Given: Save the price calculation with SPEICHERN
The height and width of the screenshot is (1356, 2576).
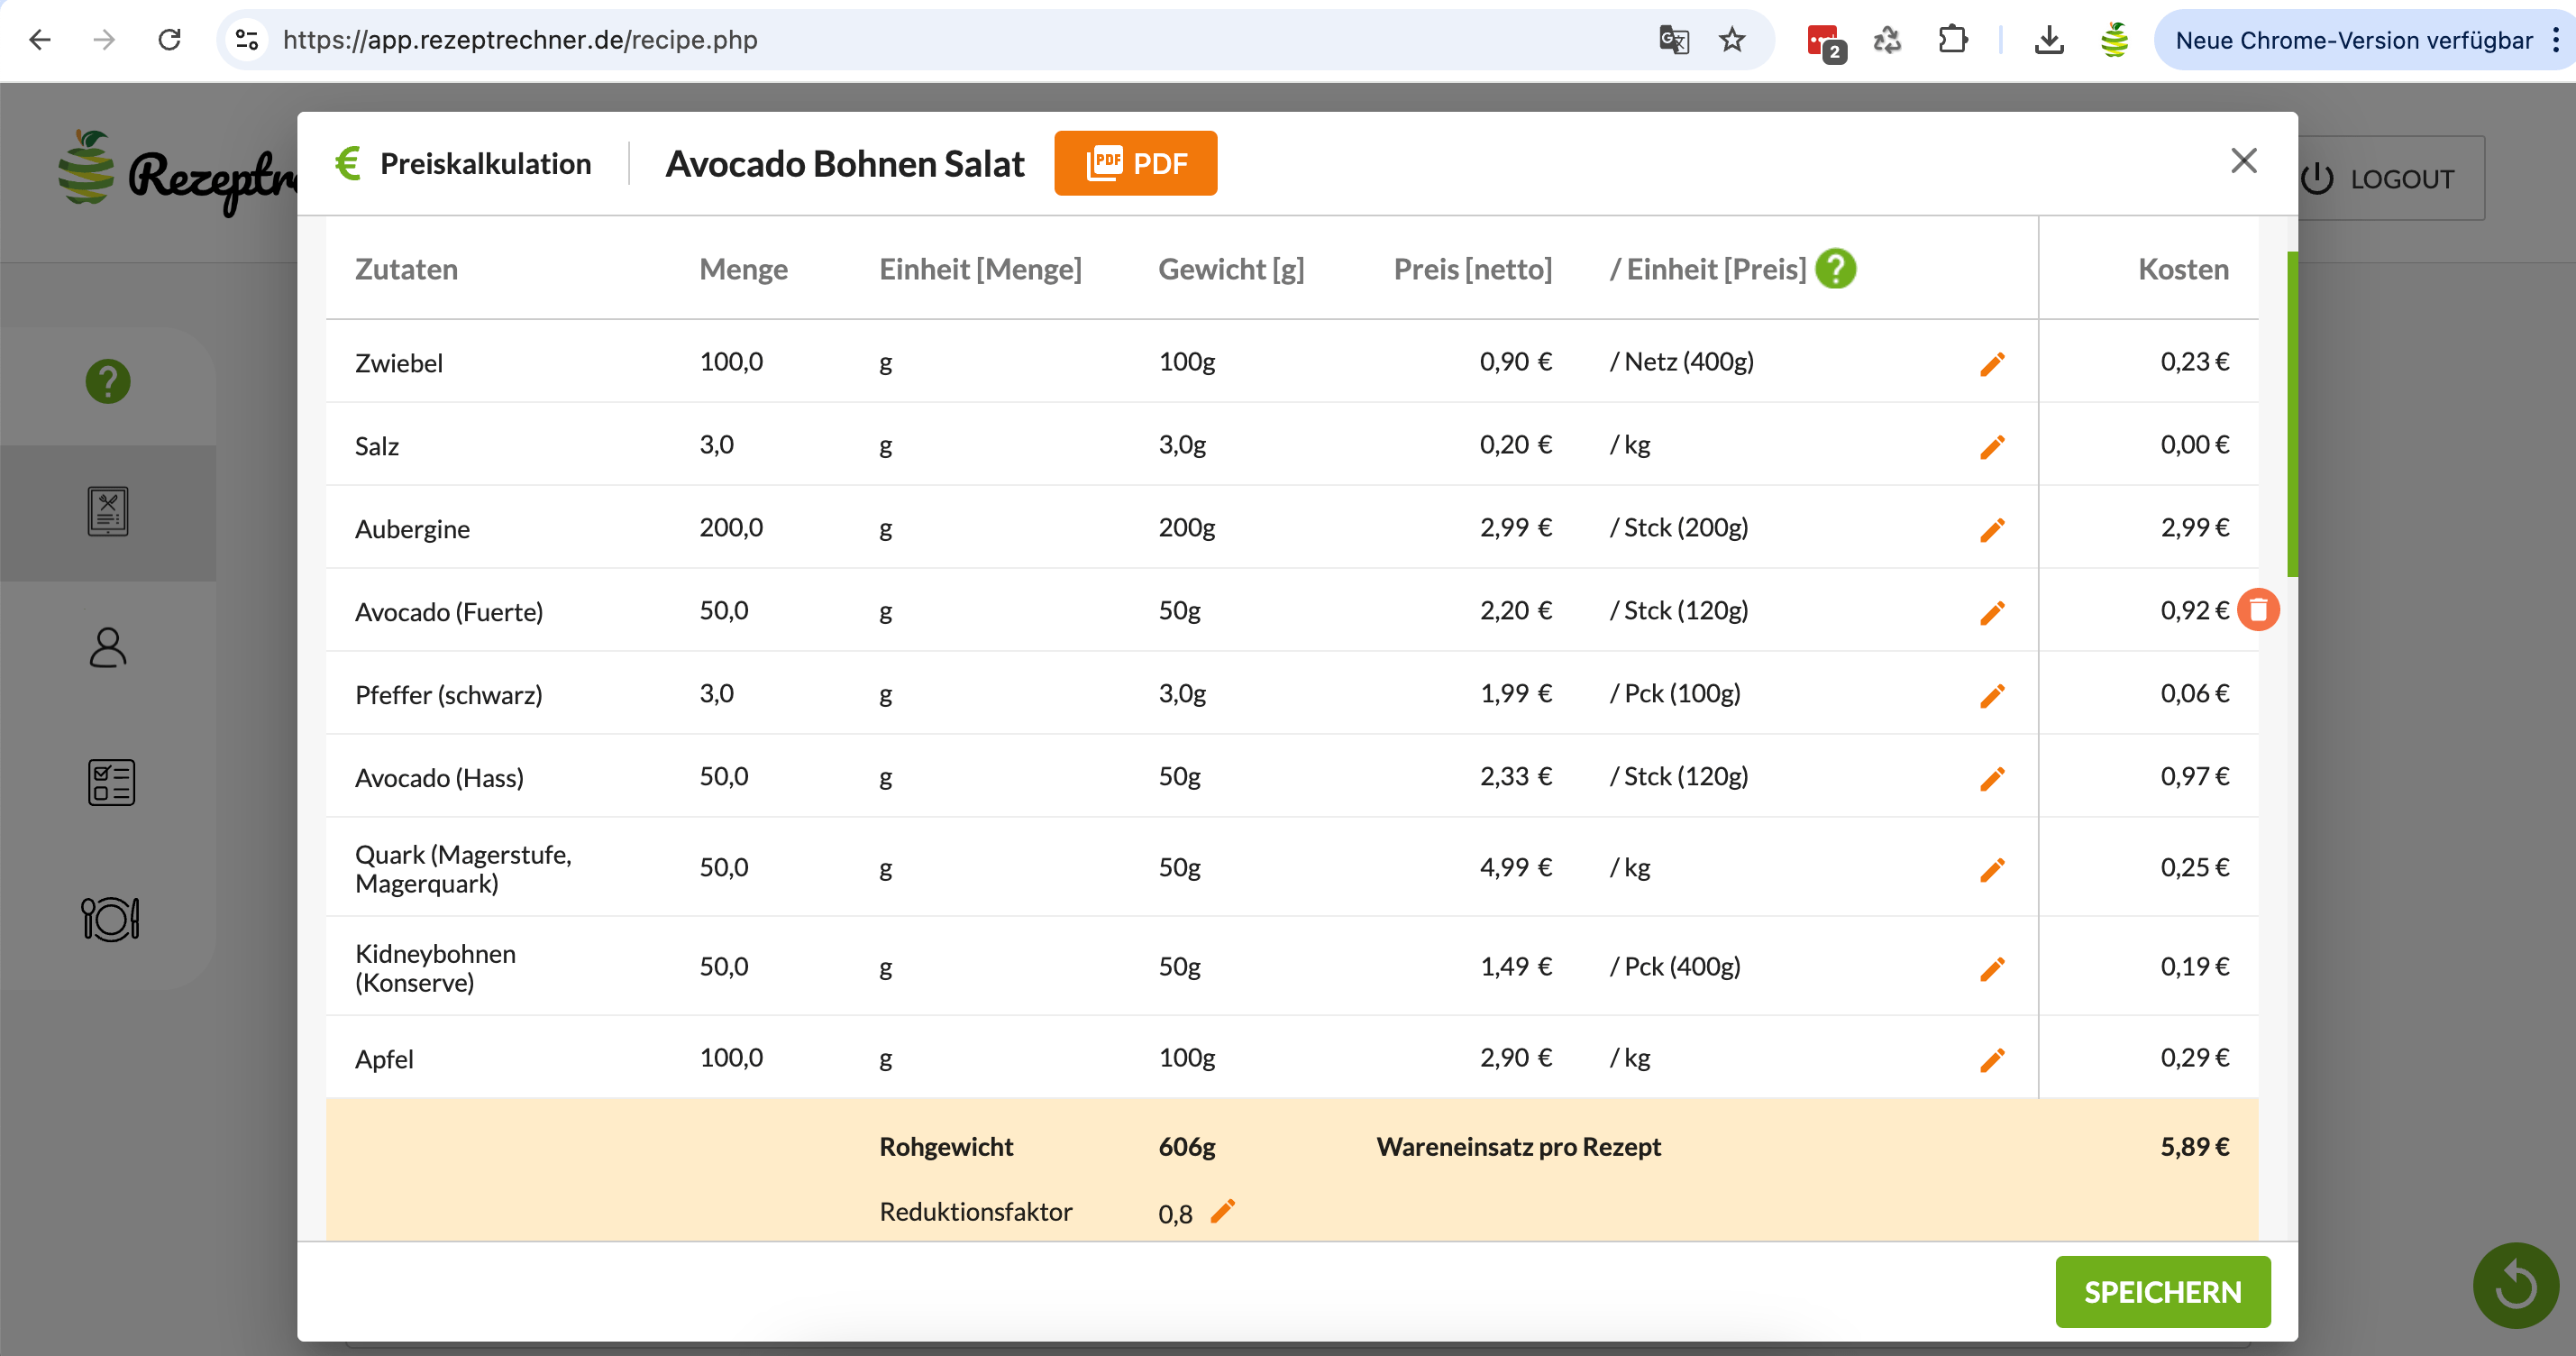Looking at the screenshot, I should tap(2162, 1292).
